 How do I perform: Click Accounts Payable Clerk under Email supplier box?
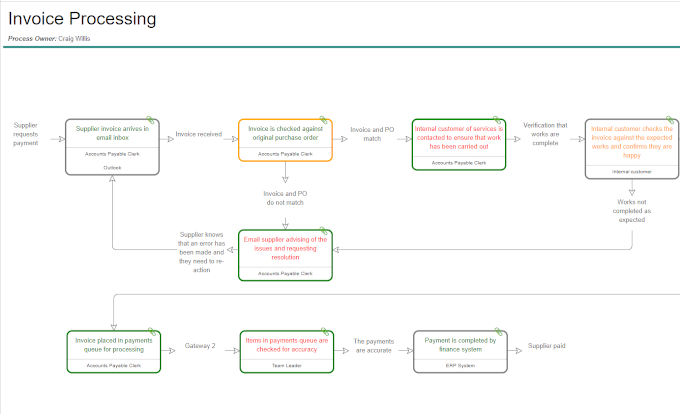click(x=285, y=274)
